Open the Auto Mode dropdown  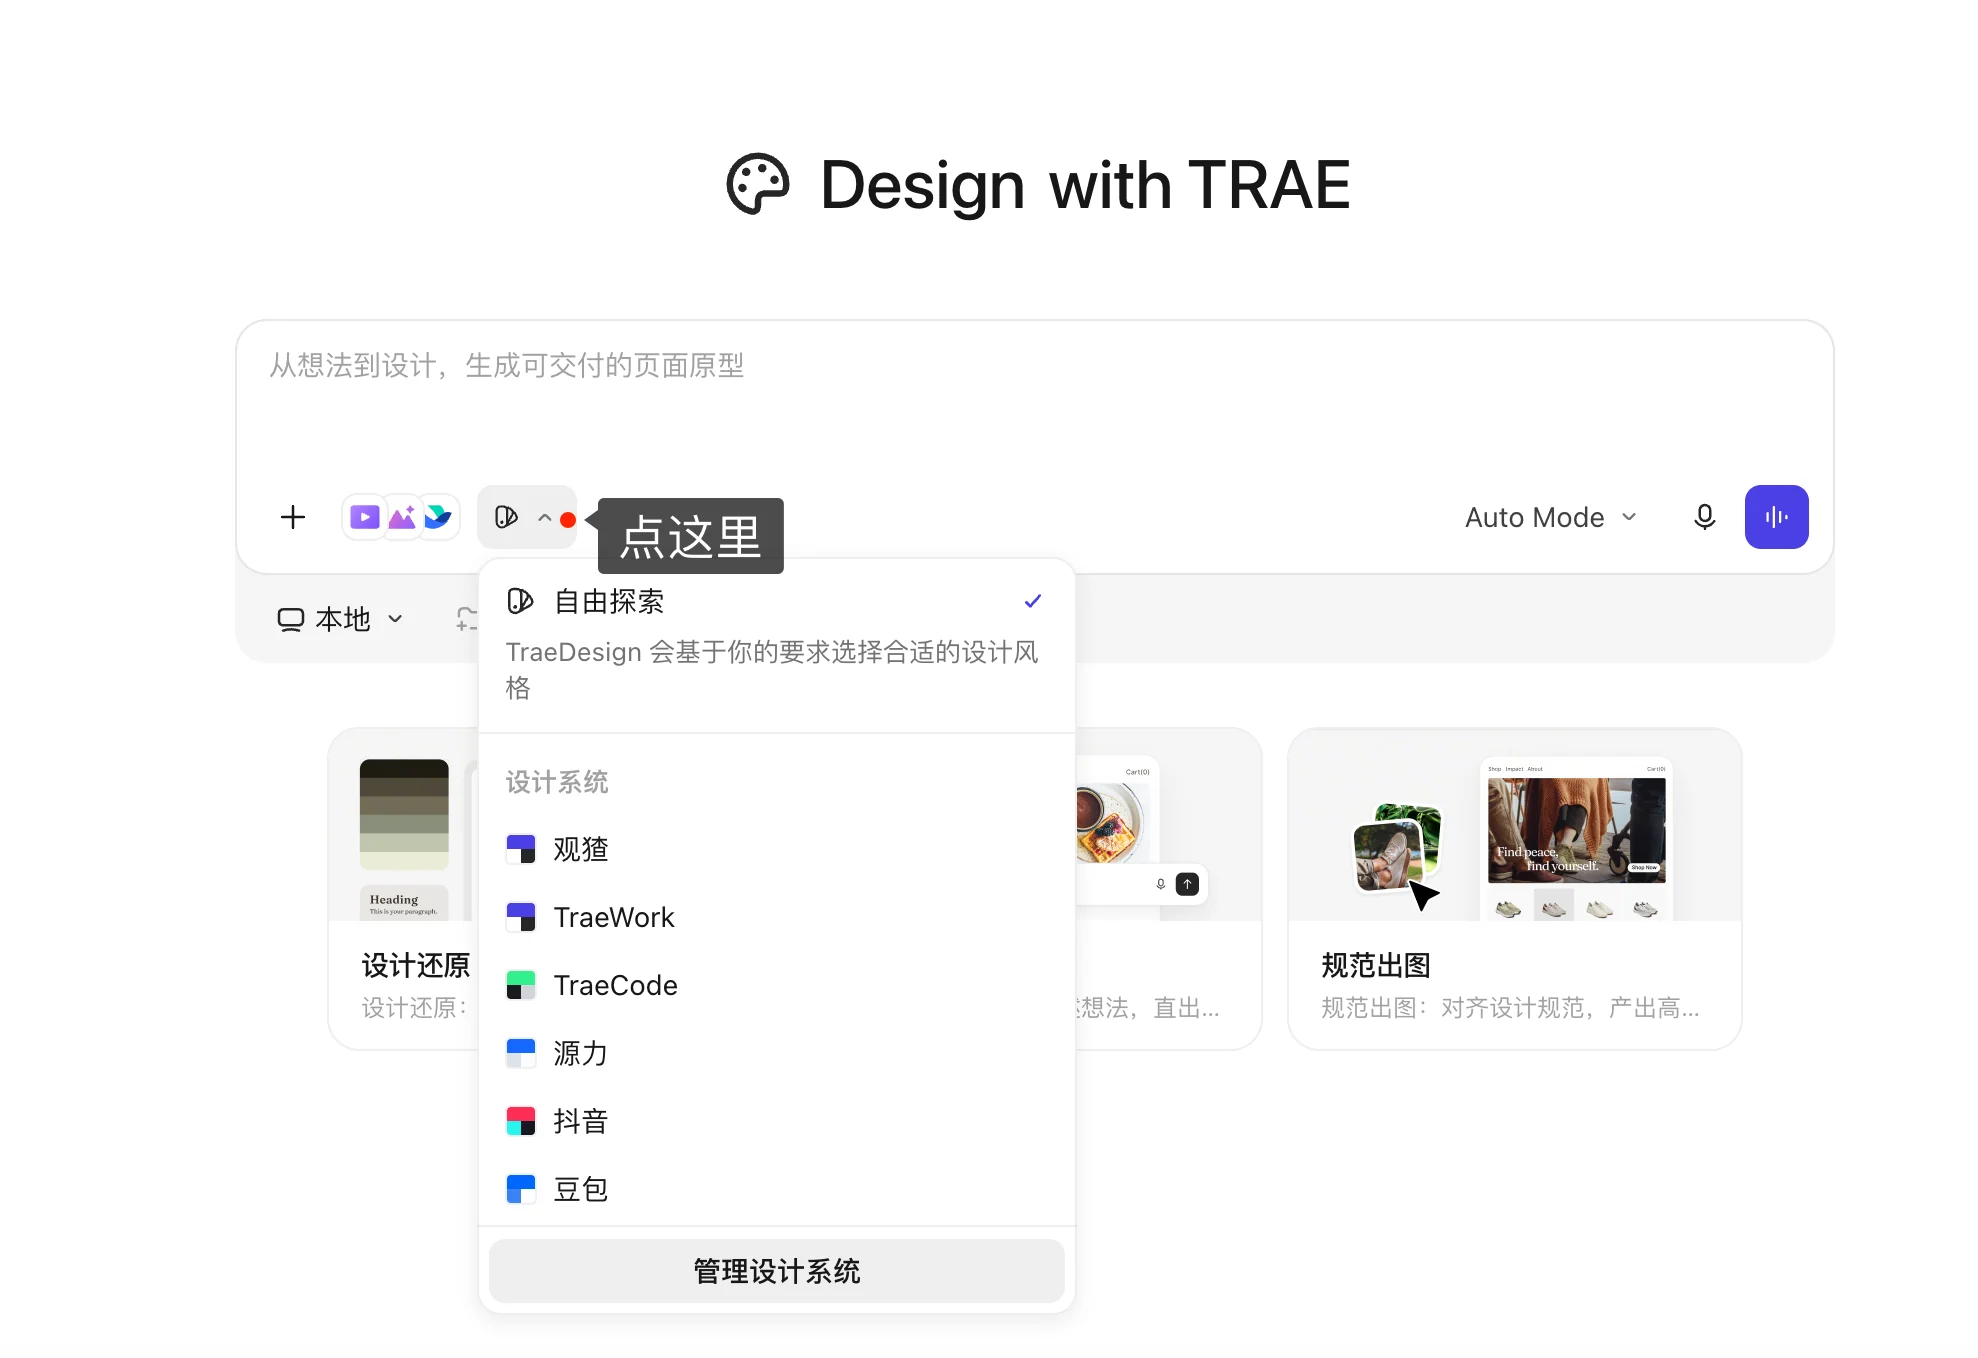click(x=1551, y=517)
